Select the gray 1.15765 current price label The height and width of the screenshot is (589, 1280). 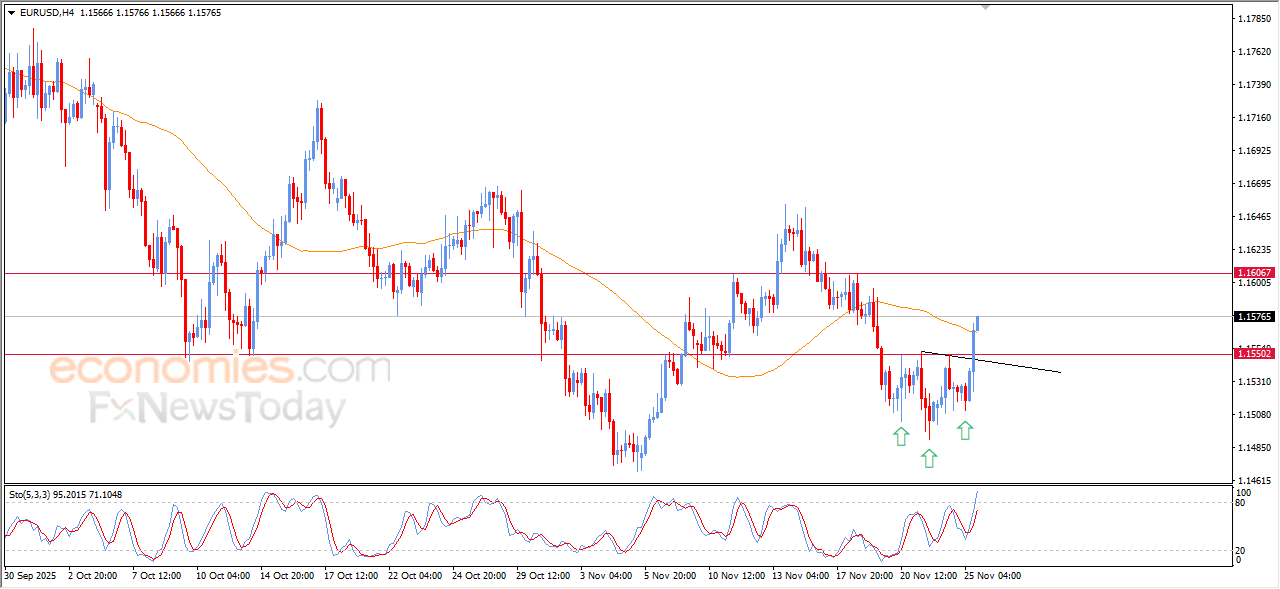1254,317
